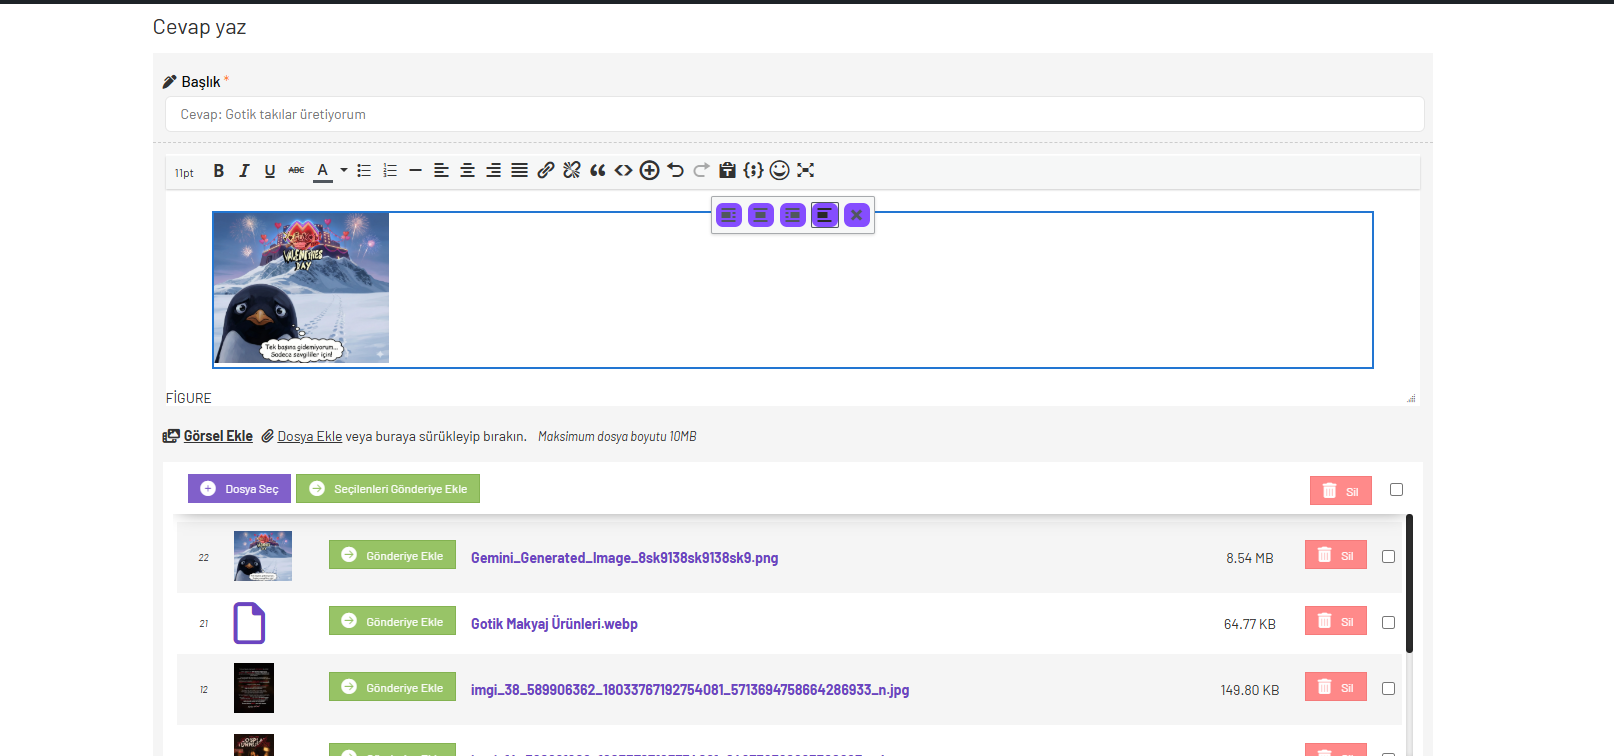Tick the checkbox for Gemini_Generated_Image file
The image size is (1614, 756).
pos(1388,557)
